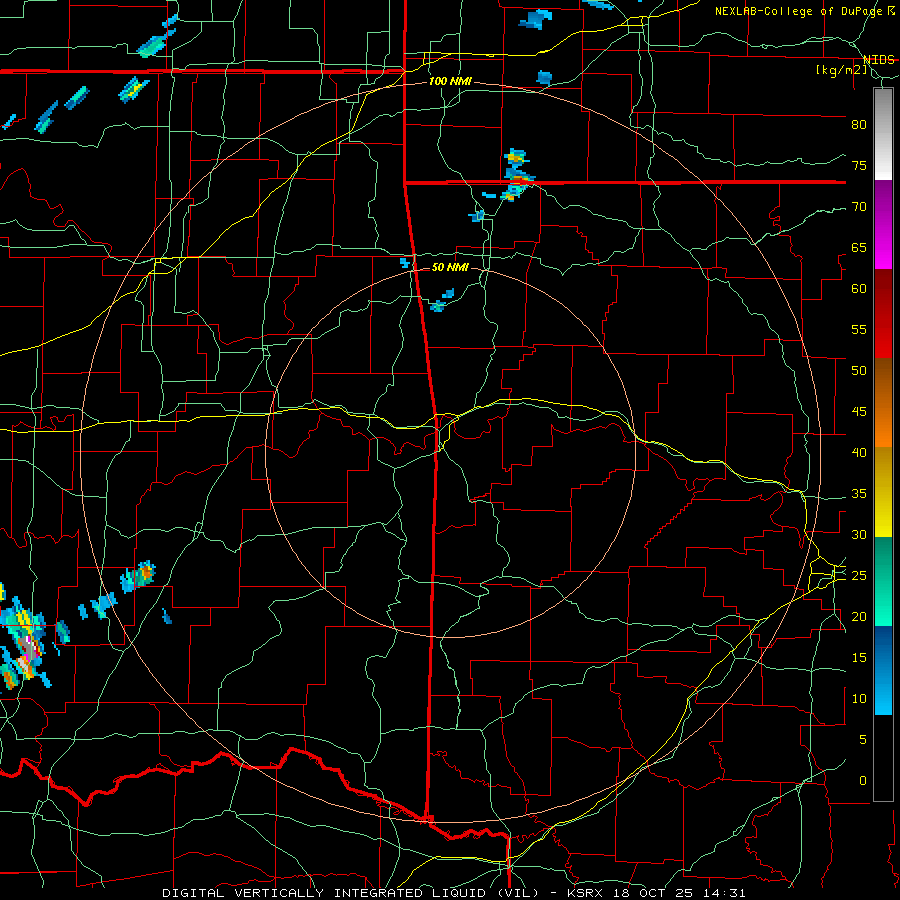This screenshot has height=900, width=900.
Task: Click the [kg/m2] units label
Action: (841, 70)
